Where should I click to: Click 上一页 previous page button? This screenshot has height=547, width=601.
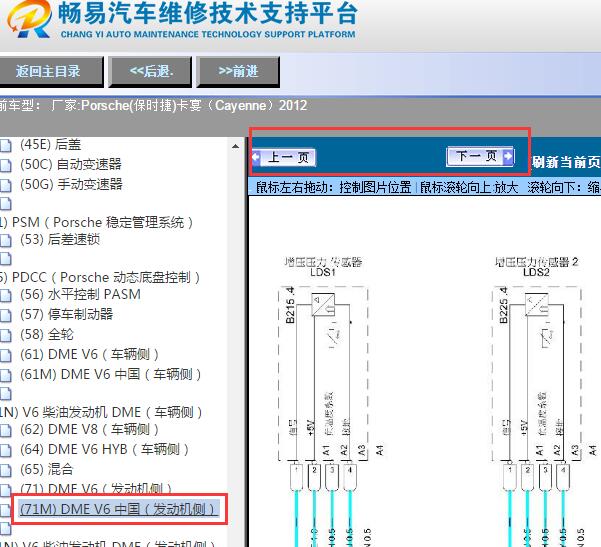click(x=284, y=158)
